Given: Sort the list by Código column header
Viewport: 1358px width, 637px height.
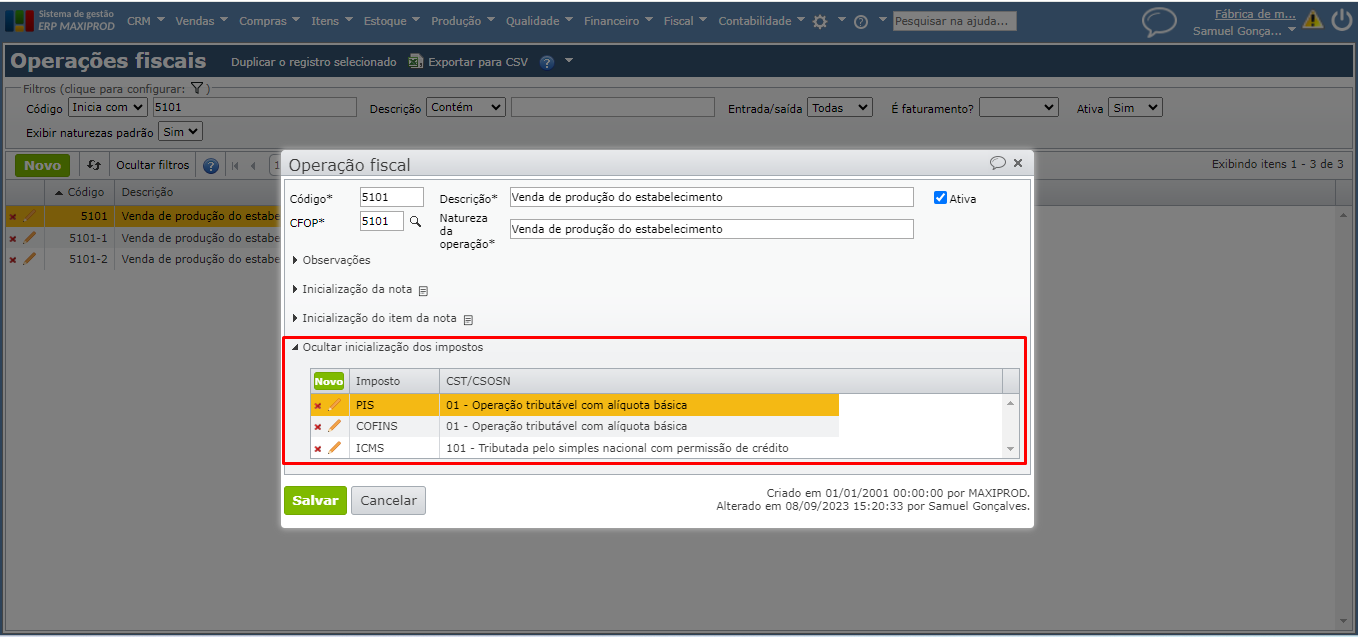Looking at the screenshot, I should click(79, 192).
